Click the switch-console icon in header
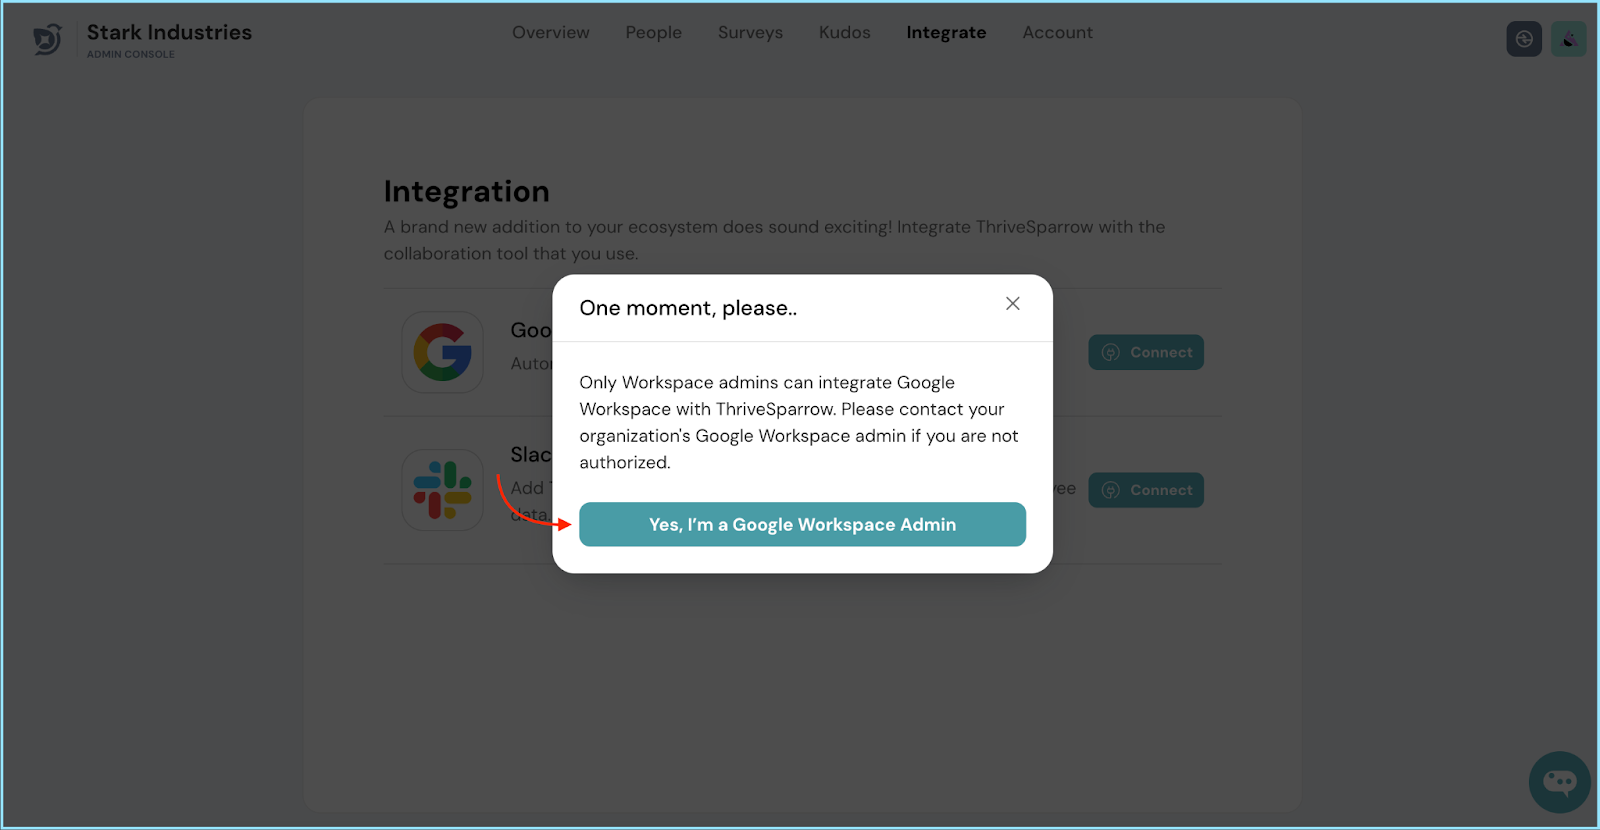This screenshot has height=830, width=1600. click(1524, 39)
